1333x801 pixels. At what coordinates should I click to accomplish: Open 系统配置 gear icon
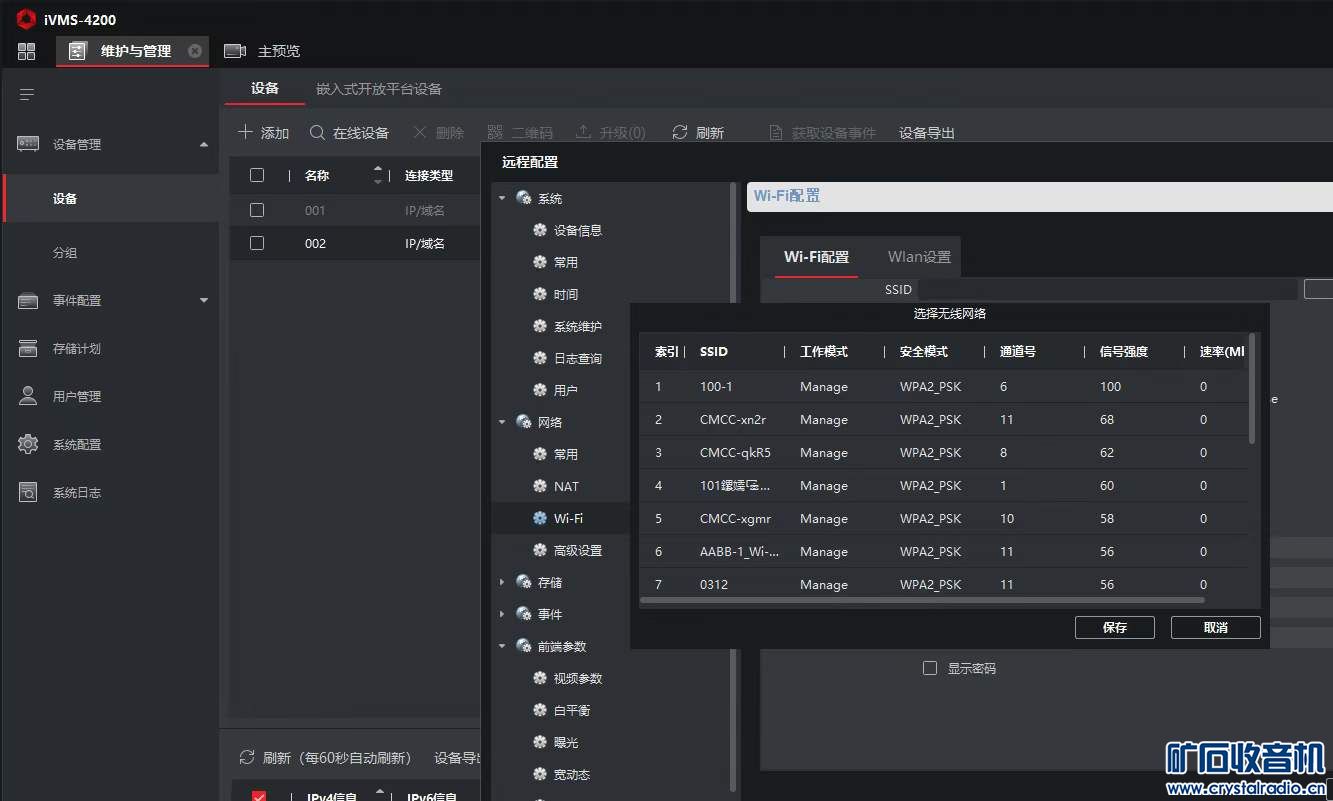click(x=28, y=444)
